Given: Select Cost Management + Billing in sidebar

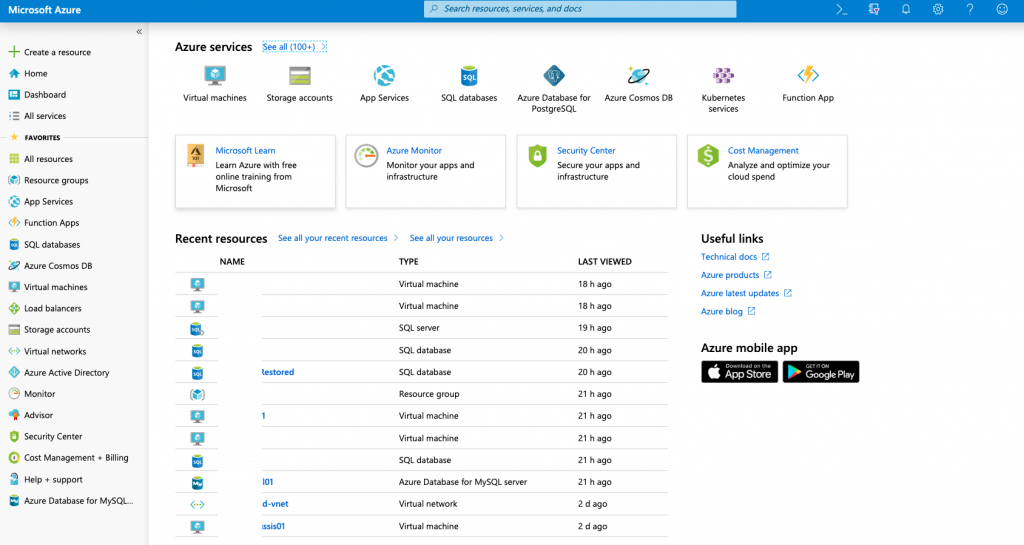Looking at the screenshot, I should tap(76, 458).
